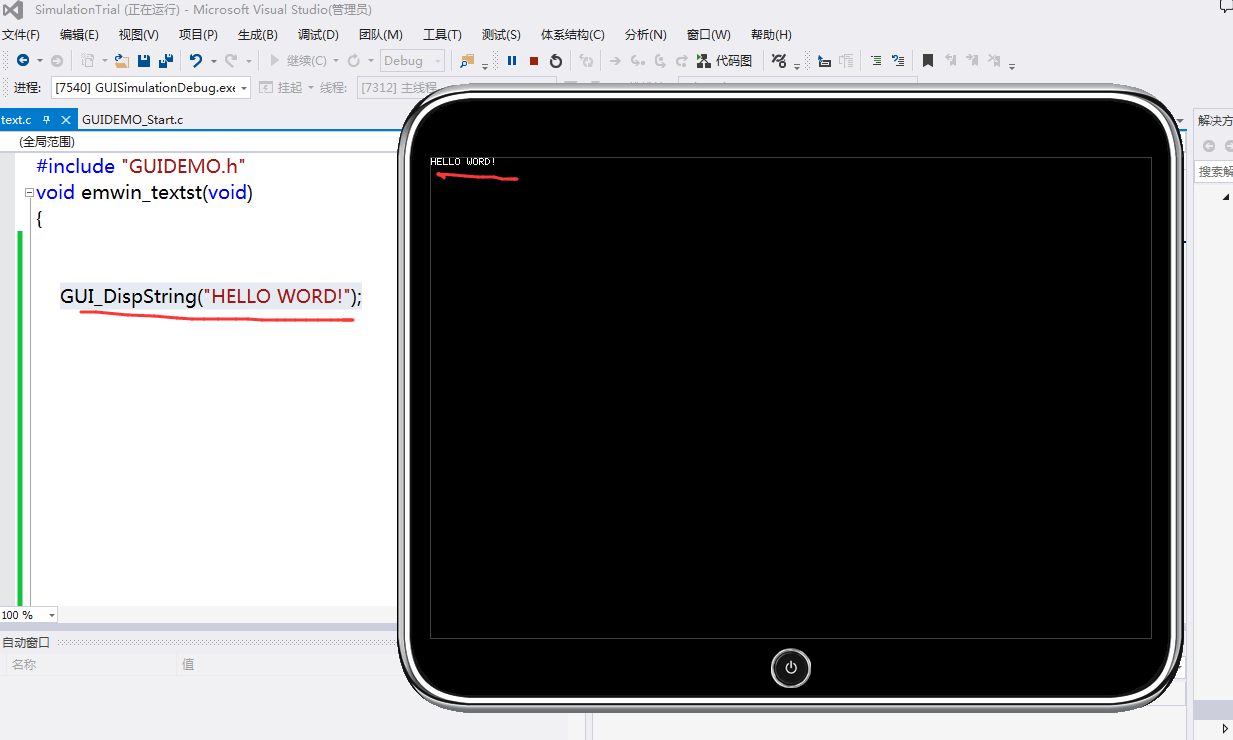Undo the last action
This screenshot has width=1233, height=740.
pos(196,61)
